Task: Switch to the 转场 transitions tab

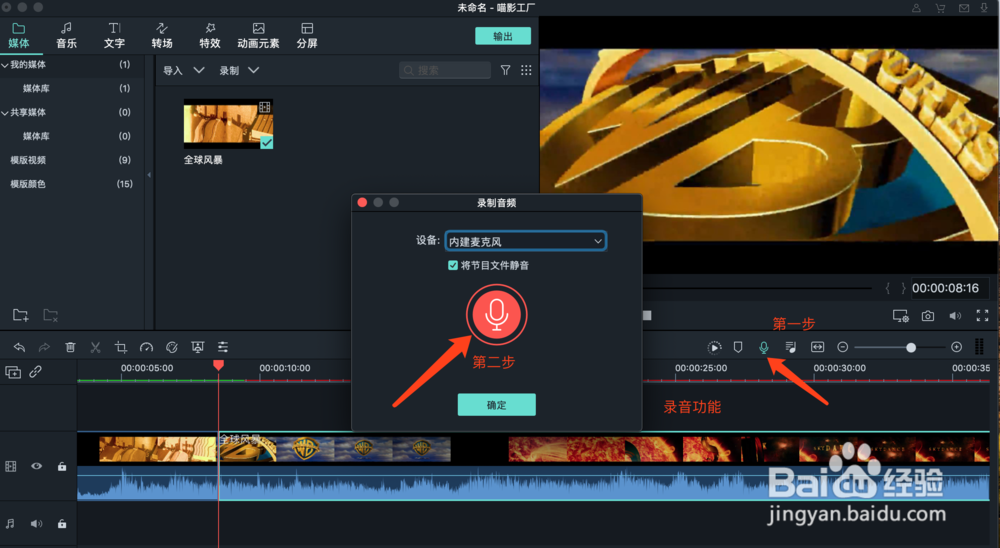Action: click(162, 36)
